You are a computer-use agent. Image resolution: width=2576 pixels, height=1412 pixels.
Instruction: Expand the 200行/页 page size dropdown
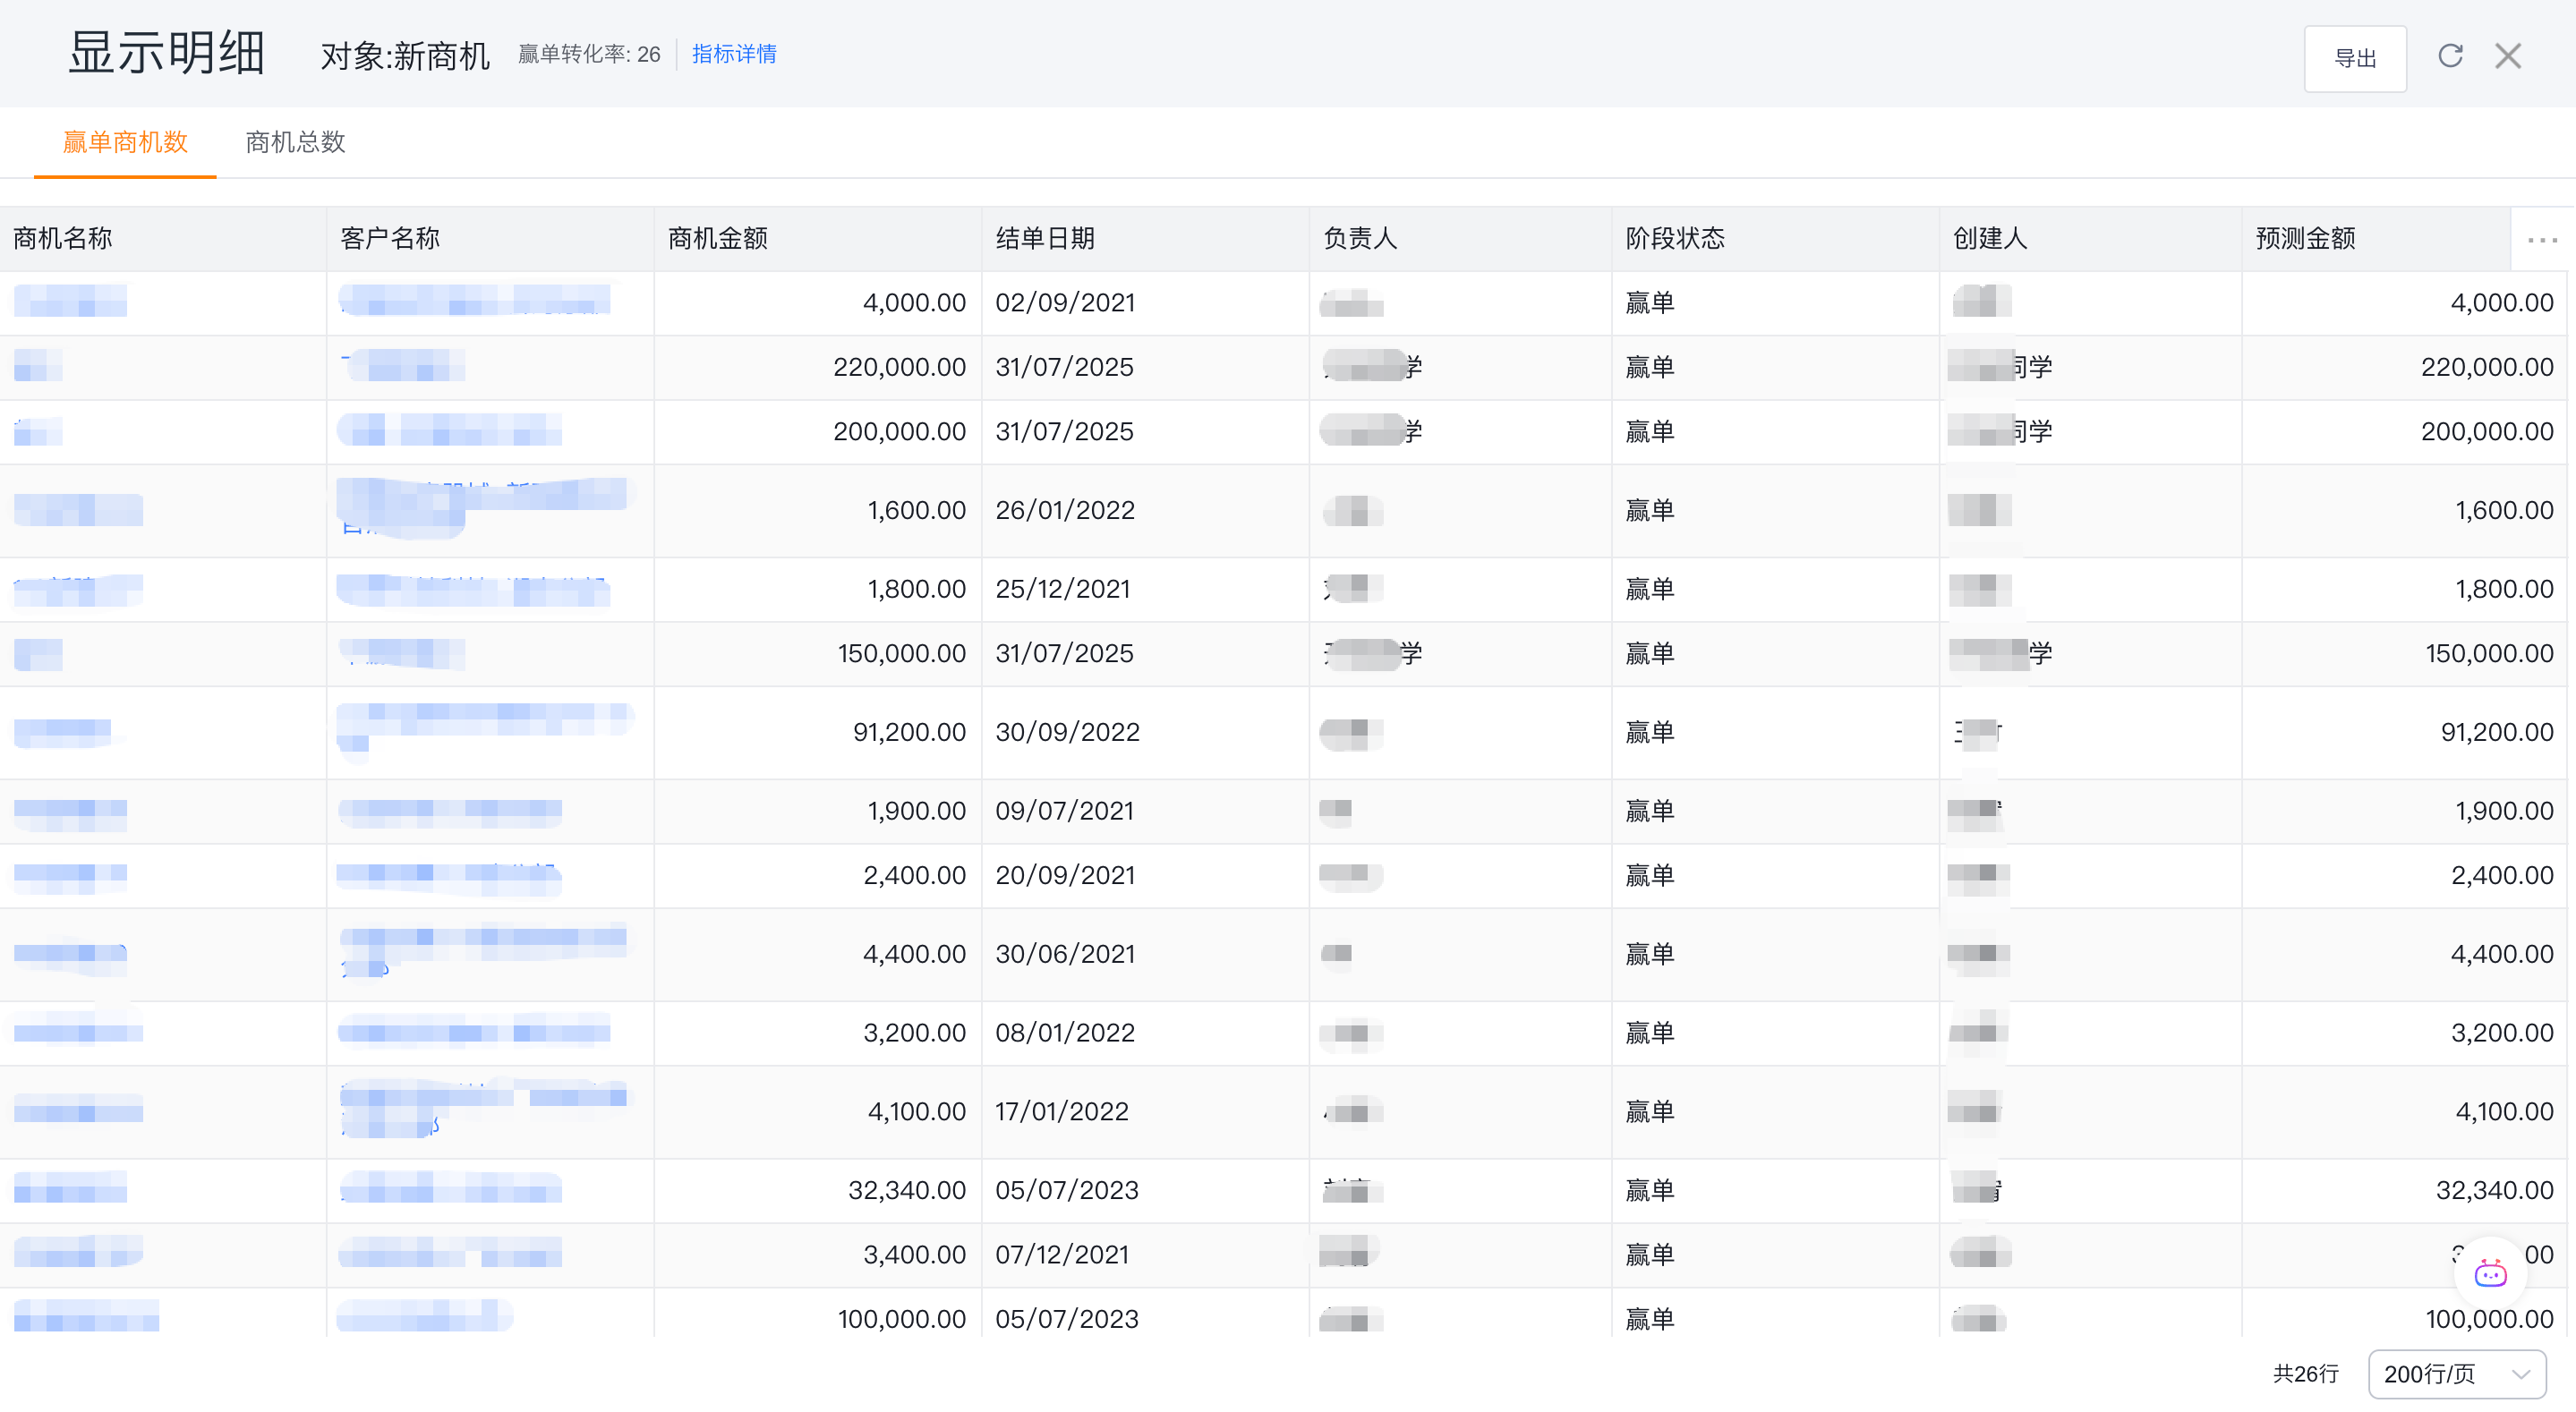2455,1374
